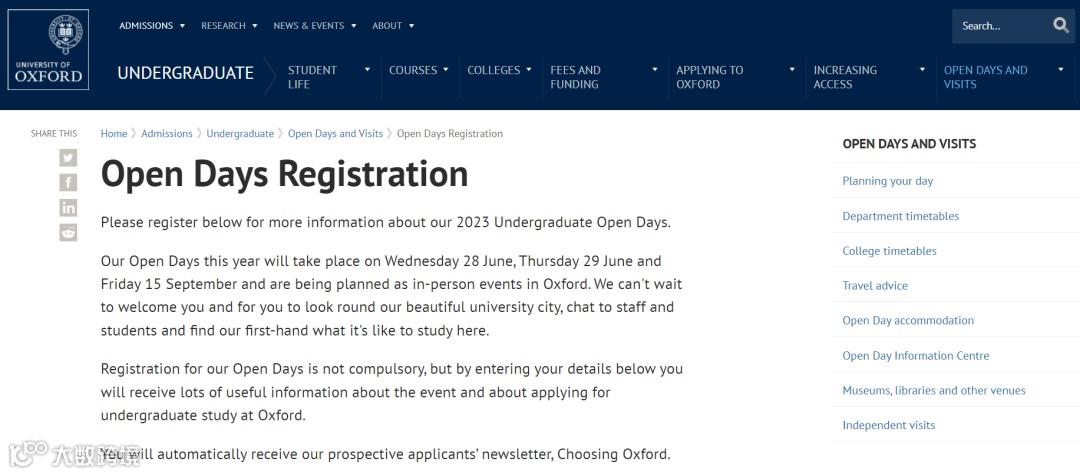The image size is (1080, 475).
Task: Click the University of Oxford logo
Action: [48, 50]
